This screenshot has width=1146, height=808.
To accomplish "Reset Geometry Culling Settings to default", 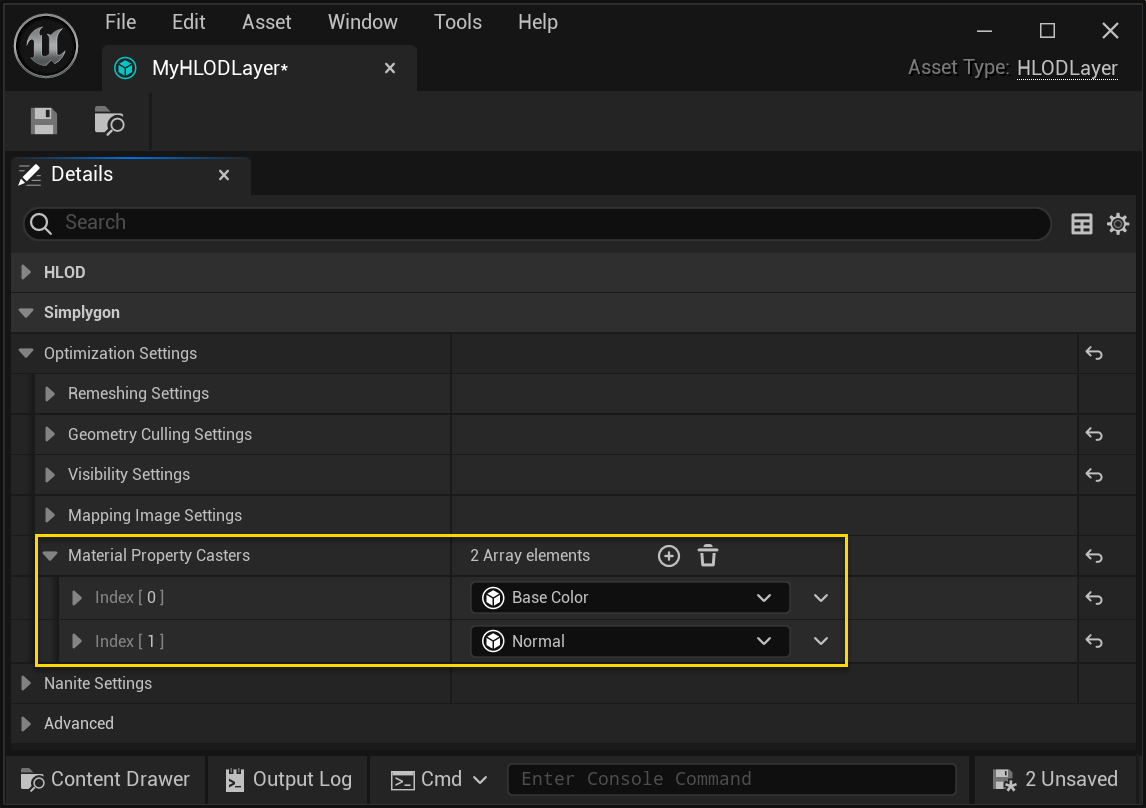I will click(1094, 434).
